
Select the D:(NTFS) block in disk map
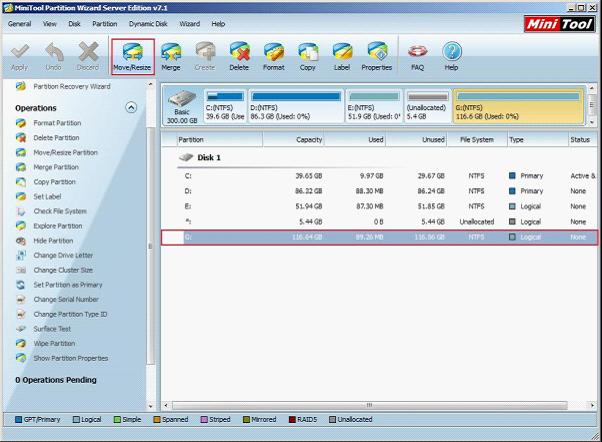[x=296, y=106]
